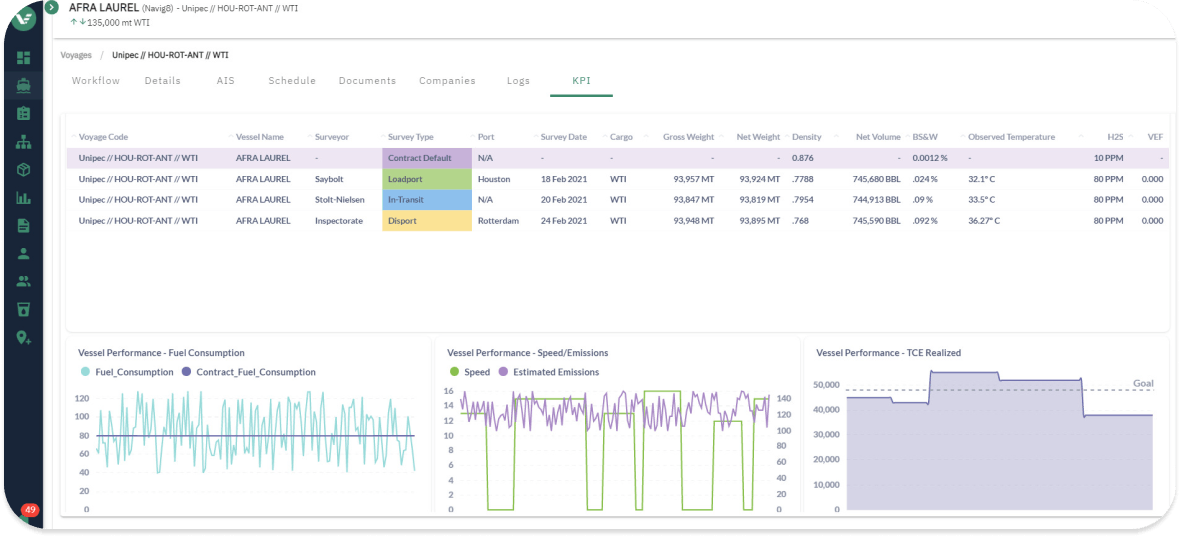Switch to the Documents tab
Viewport: 1180px width, 537px height.
click(367, 80)
